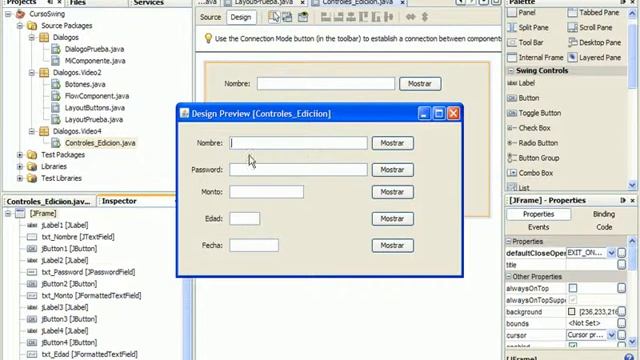Switch to the Design editor tab
Image resolution: width=640 pixels, height=360 pixels.
[241, 17]
